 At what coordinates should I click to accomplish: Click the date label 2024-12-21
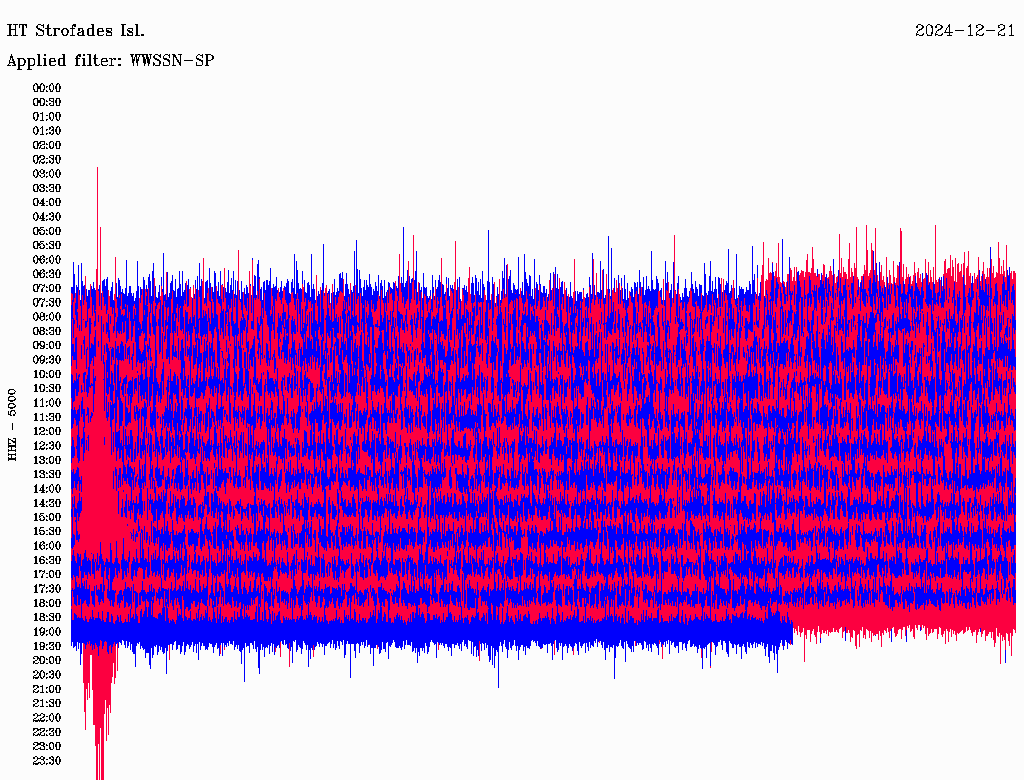(x=965, y=31)
